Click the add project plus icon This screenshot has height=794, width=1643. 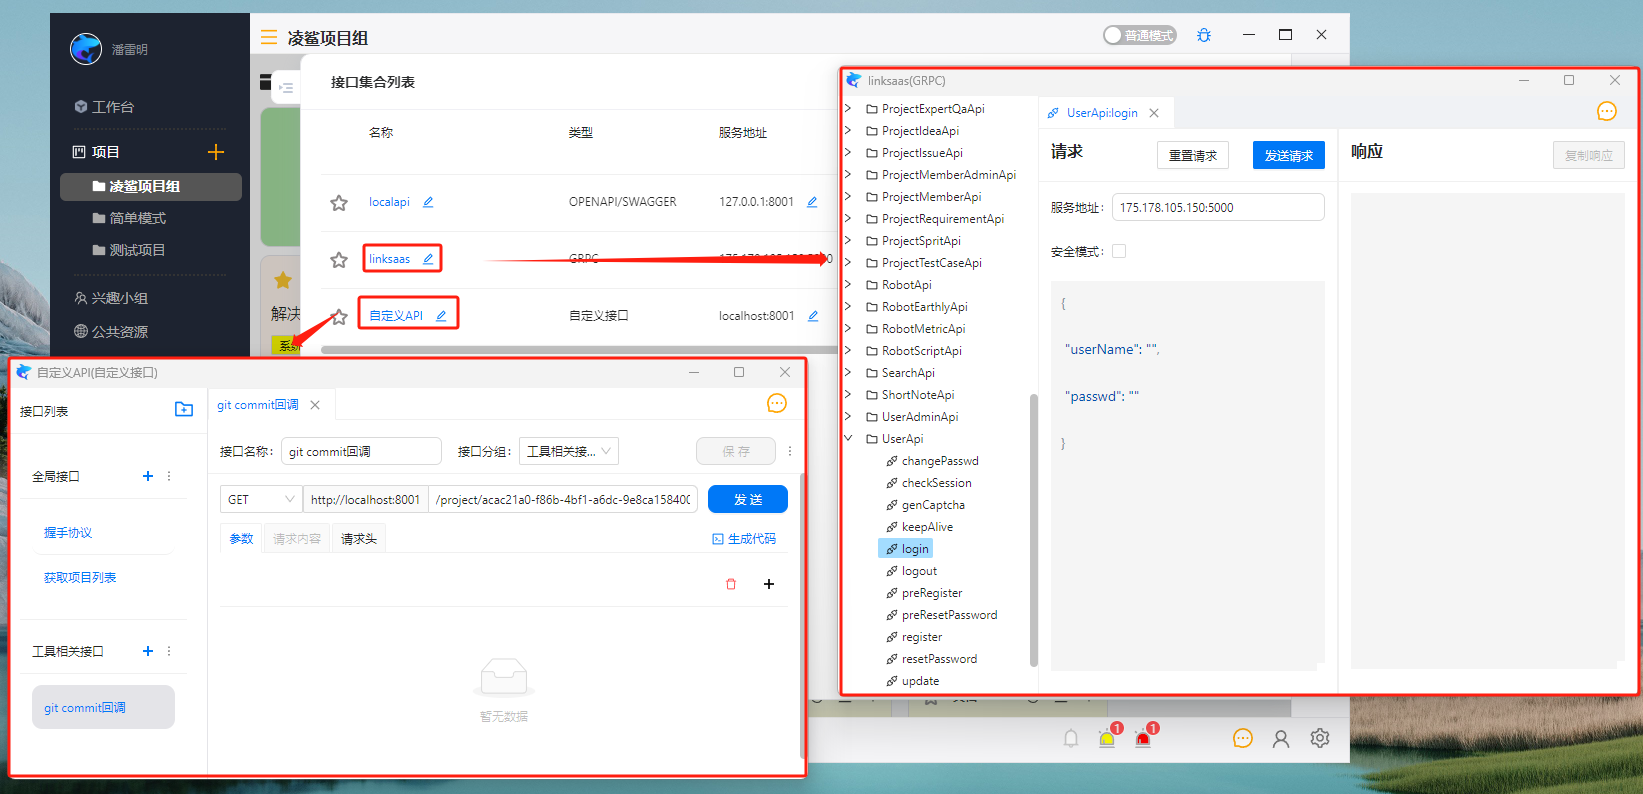[x=216, y=152]
